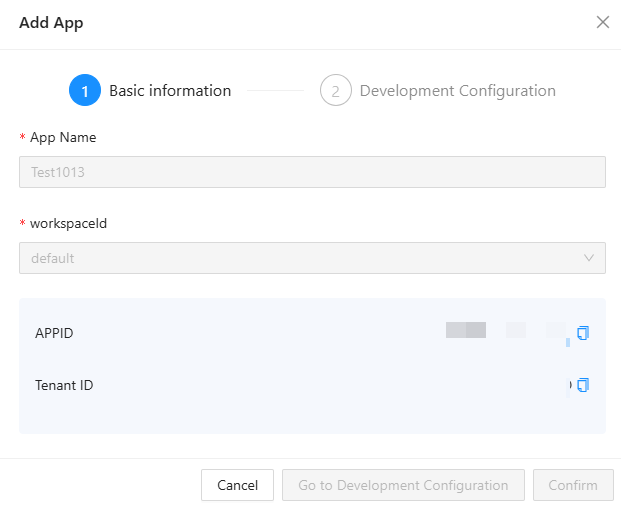Click the connector line between steps
The height and width of the screenshot is (510, 621).
tap(276, 91)
